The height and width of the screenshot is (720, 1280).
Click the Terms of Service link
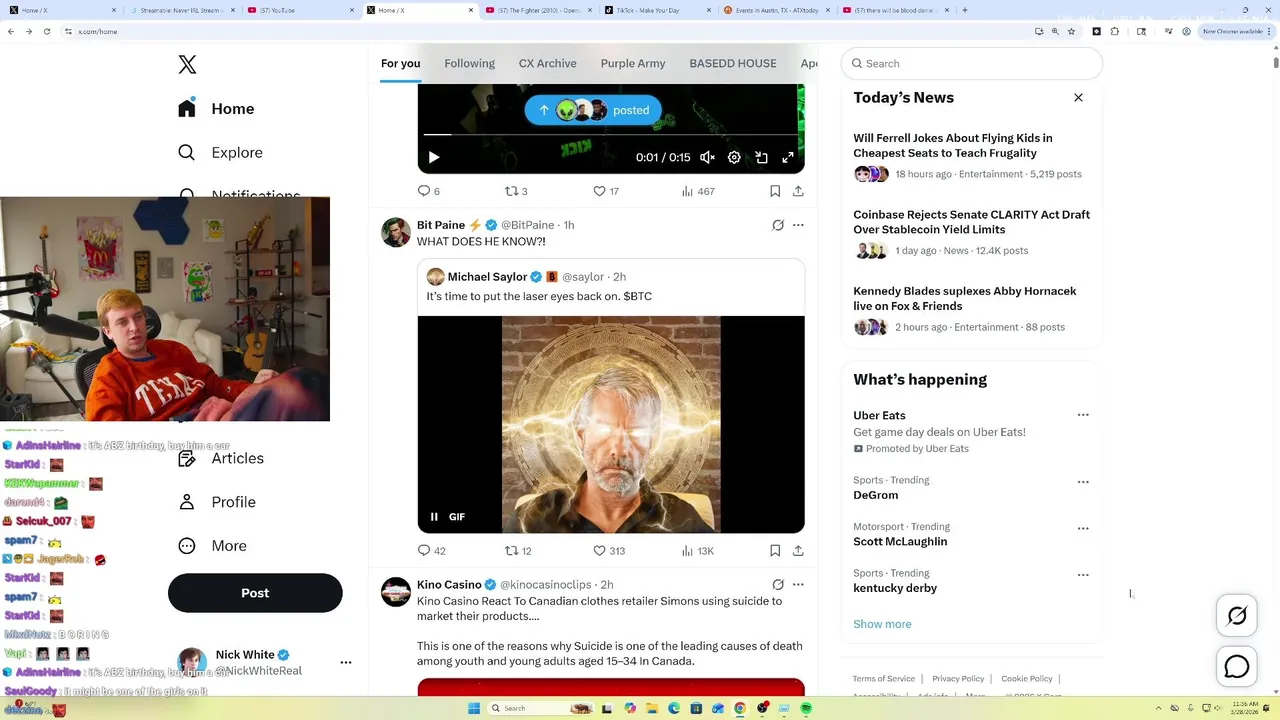[884, 679]
